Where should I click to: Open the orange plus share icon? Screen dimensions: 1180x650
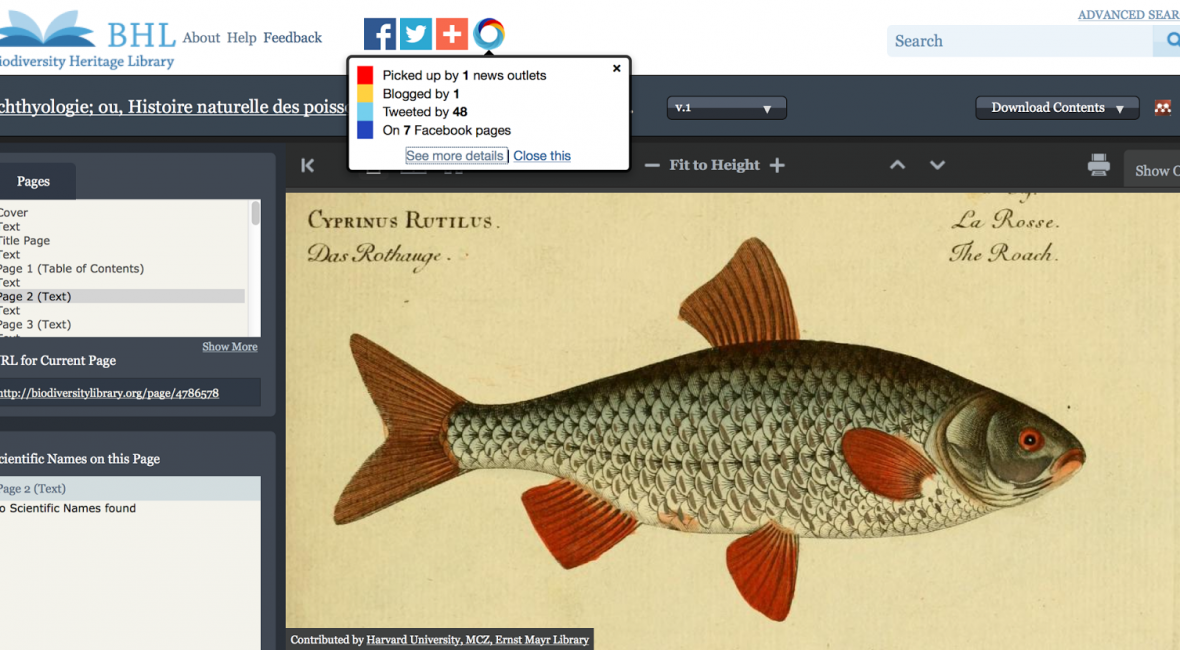452,34
